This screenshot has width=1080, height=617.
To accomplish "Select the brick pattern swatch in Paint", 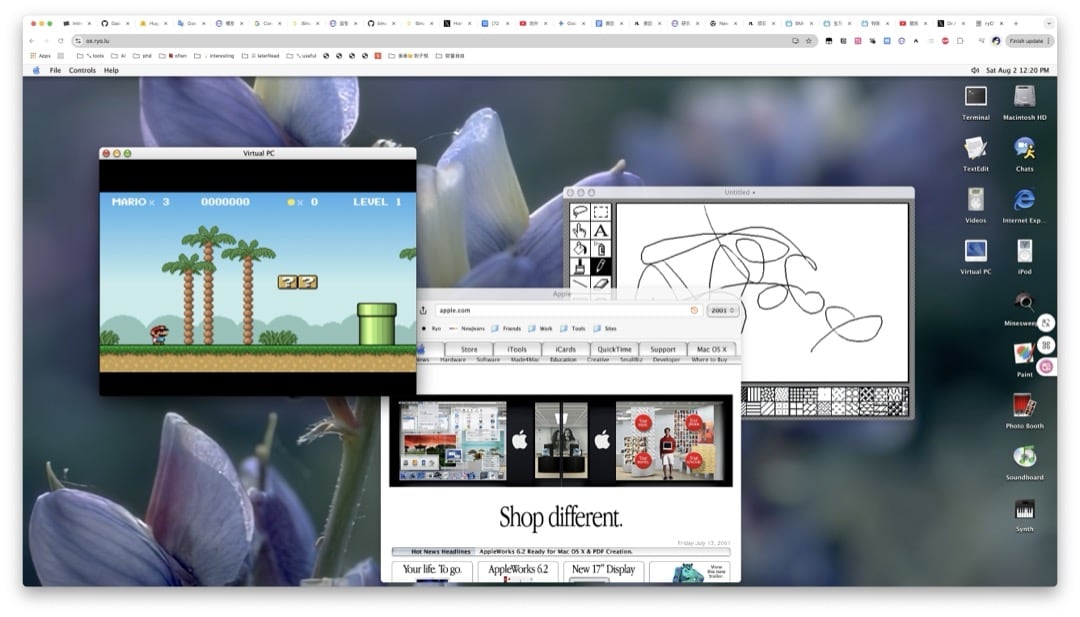I will pos(811,394).
